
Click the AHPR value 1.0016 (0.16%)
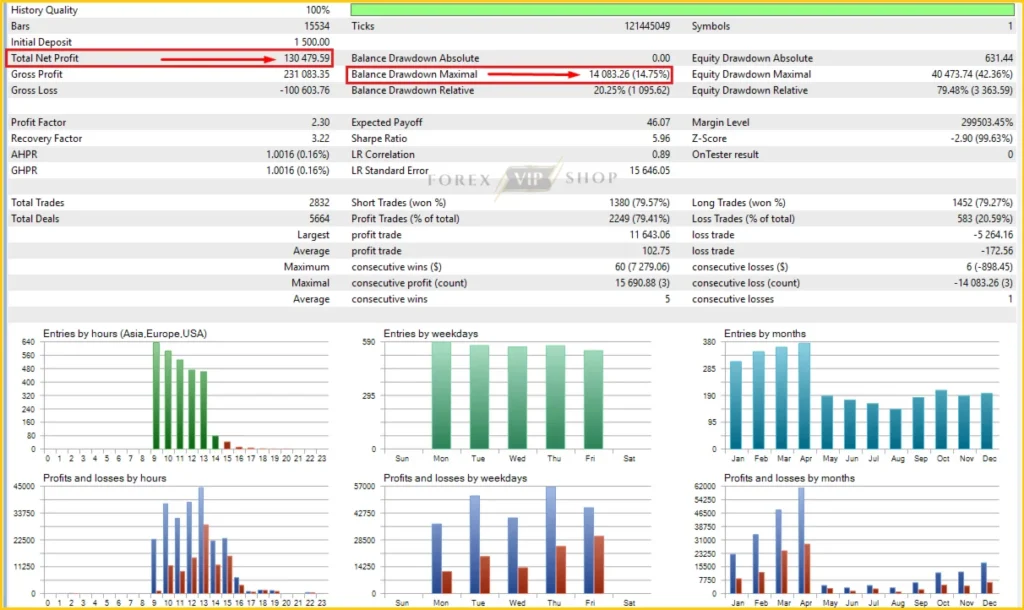coord(298,154)
